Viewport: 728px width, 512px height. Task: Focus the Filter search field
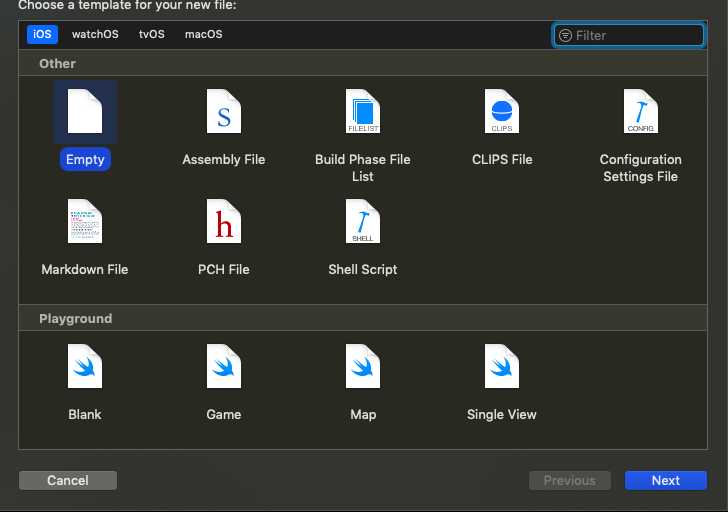[x=637, y=35]
